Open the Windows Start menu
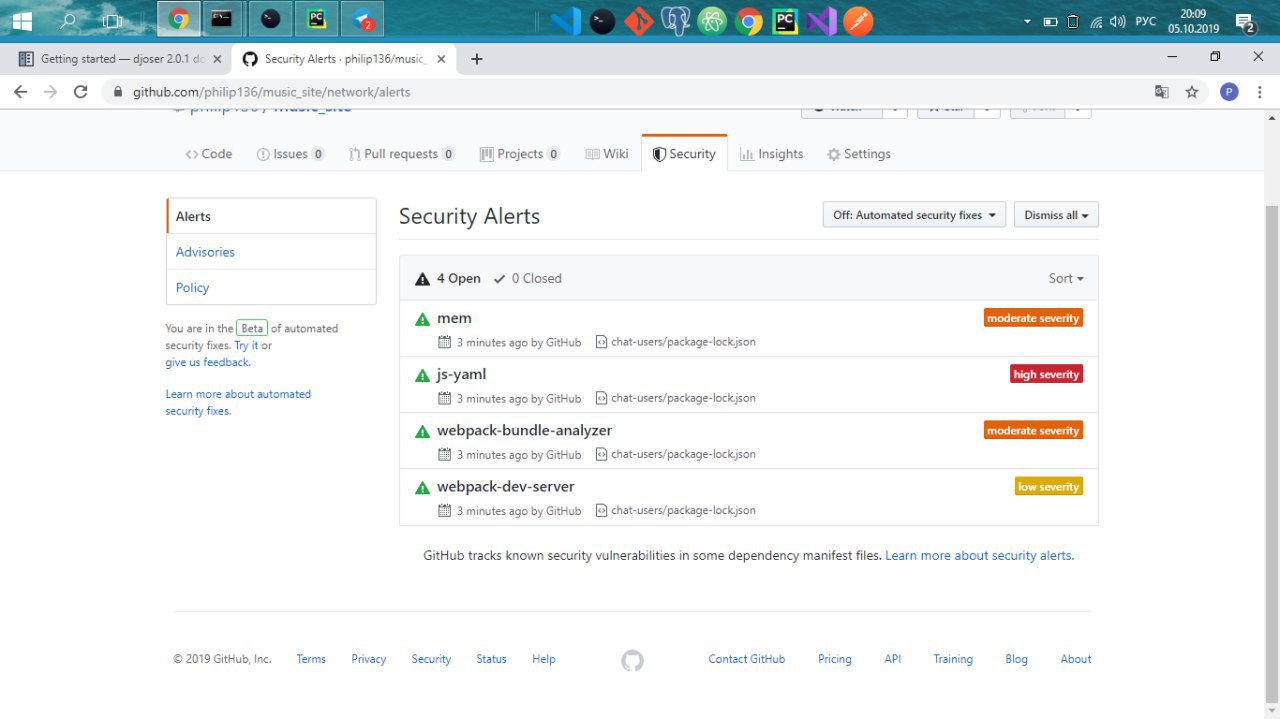The image size is (1280, 719). pyautogui.click(x=21, y=20)
